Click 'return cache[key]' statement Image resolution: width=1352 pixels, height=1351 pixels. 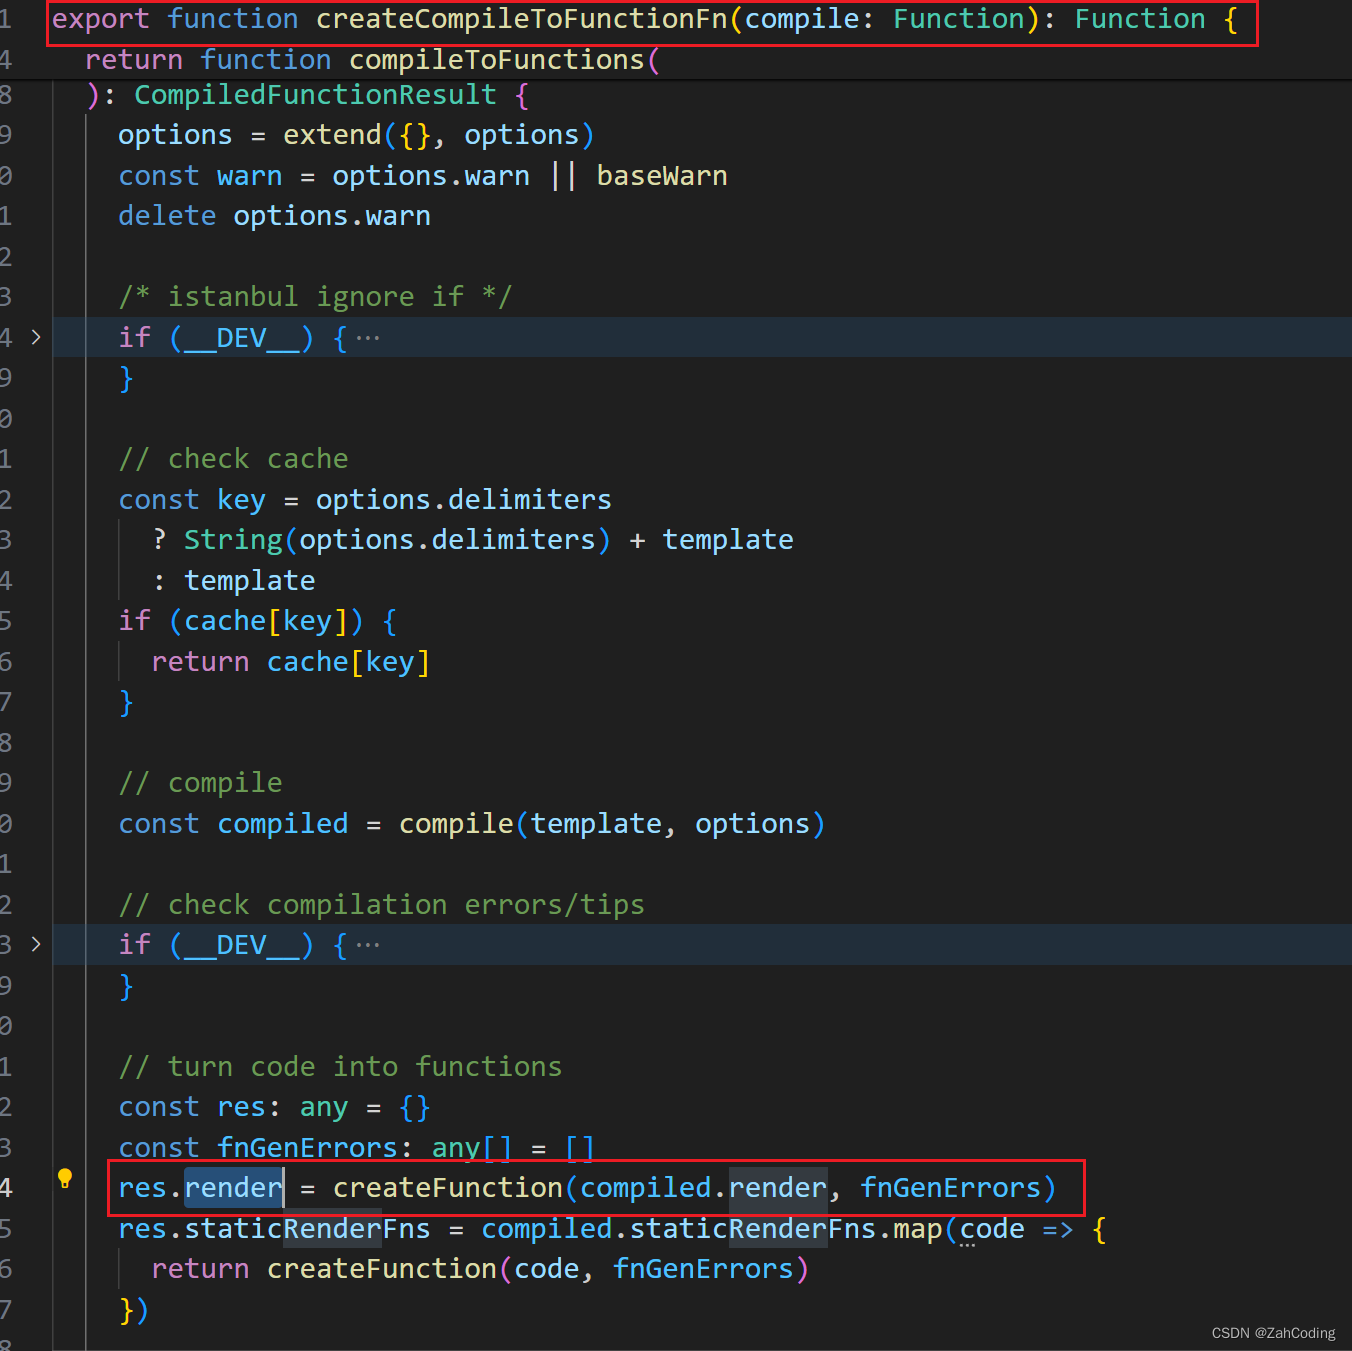tap(291, 662)
